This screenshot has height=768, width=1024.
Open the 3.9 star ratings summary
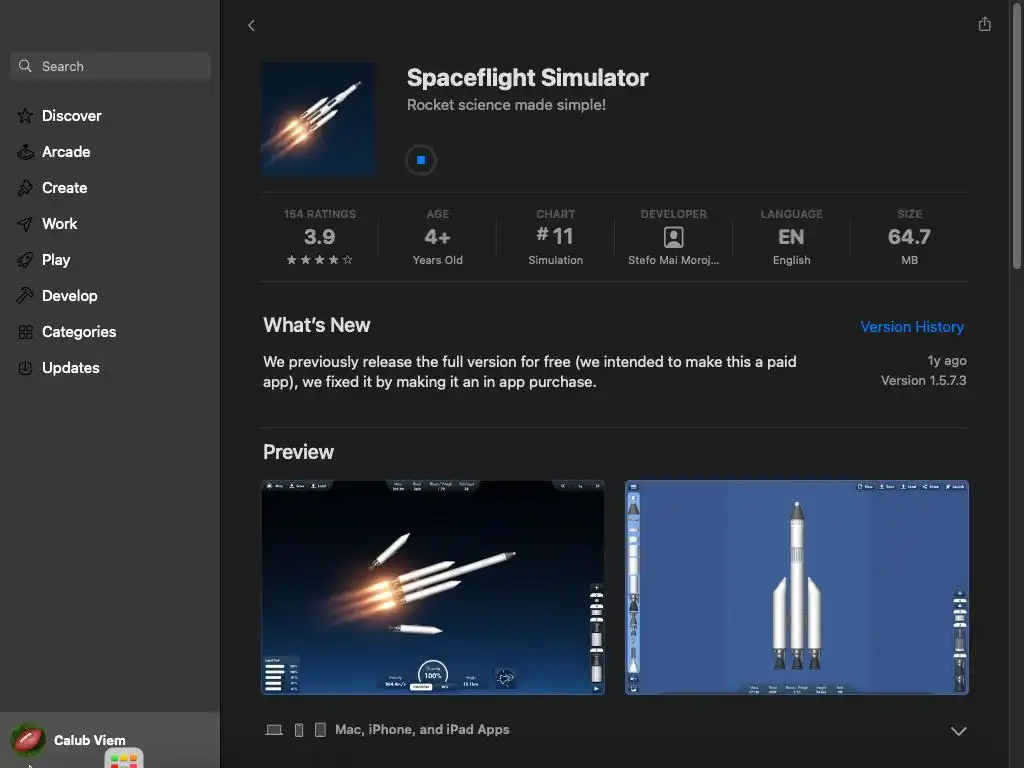point(319,236)
